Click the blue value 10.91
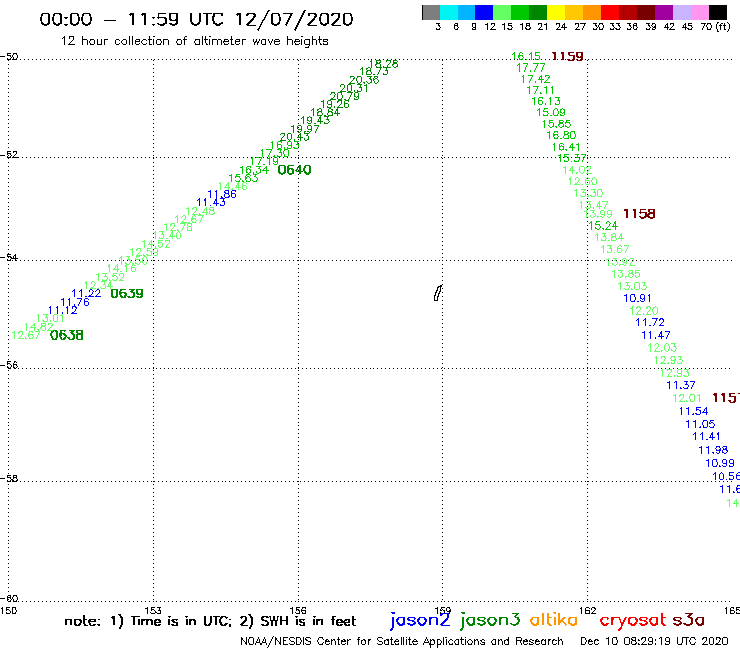Image resolution: width=740 pixels, height=650 pixels. [x=637, y=298]
